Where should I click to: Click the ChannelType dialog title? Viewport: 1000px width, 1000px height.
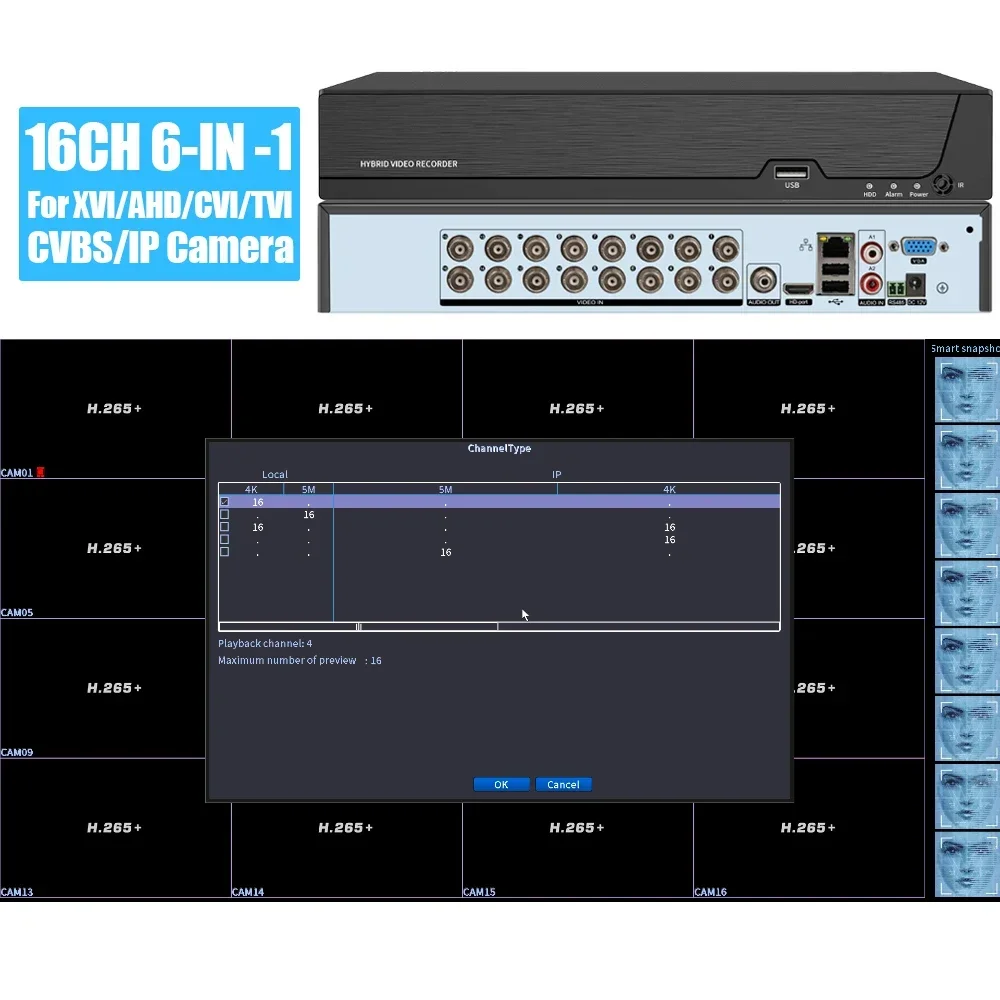[x=499, y=448]
